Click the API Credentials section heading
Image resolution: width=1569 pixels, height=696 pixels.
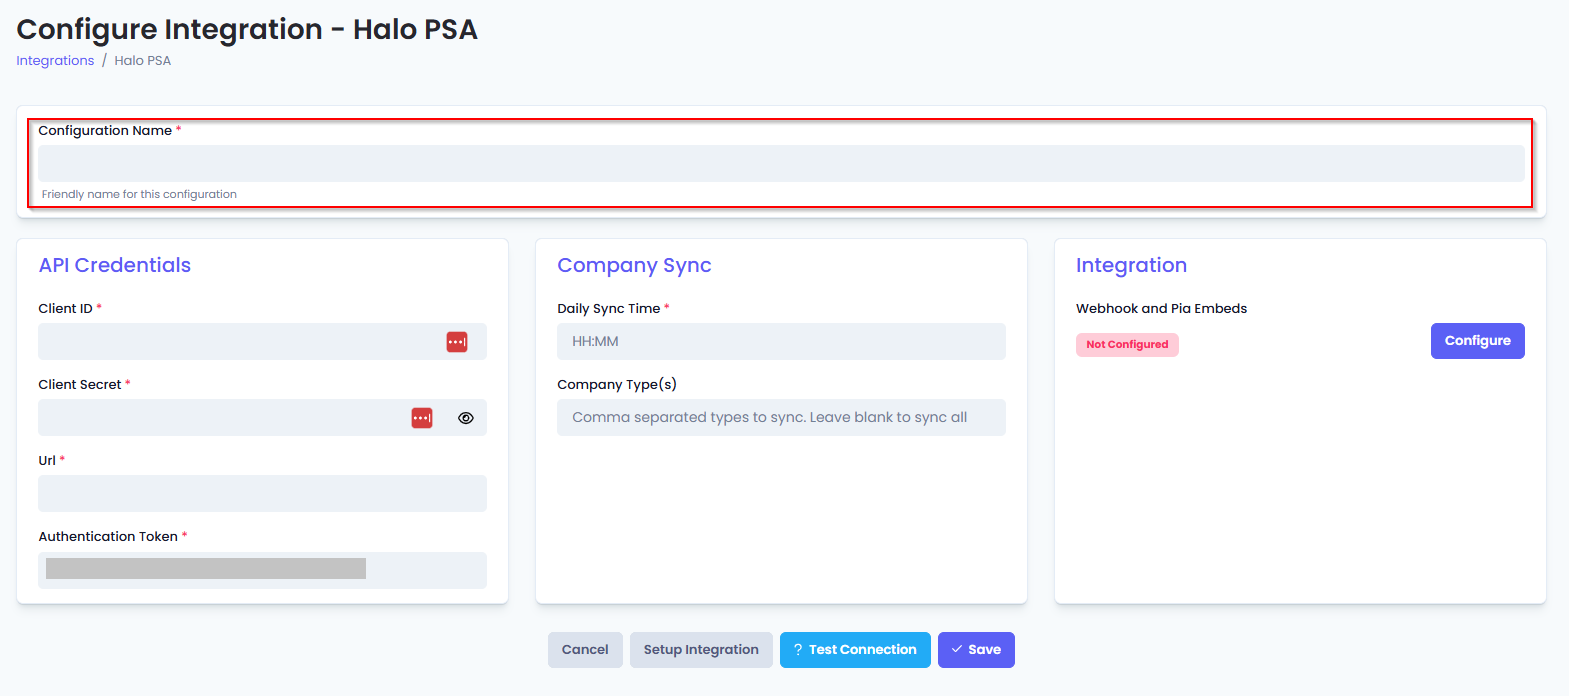pyautogui.click(x=115, y=265)
